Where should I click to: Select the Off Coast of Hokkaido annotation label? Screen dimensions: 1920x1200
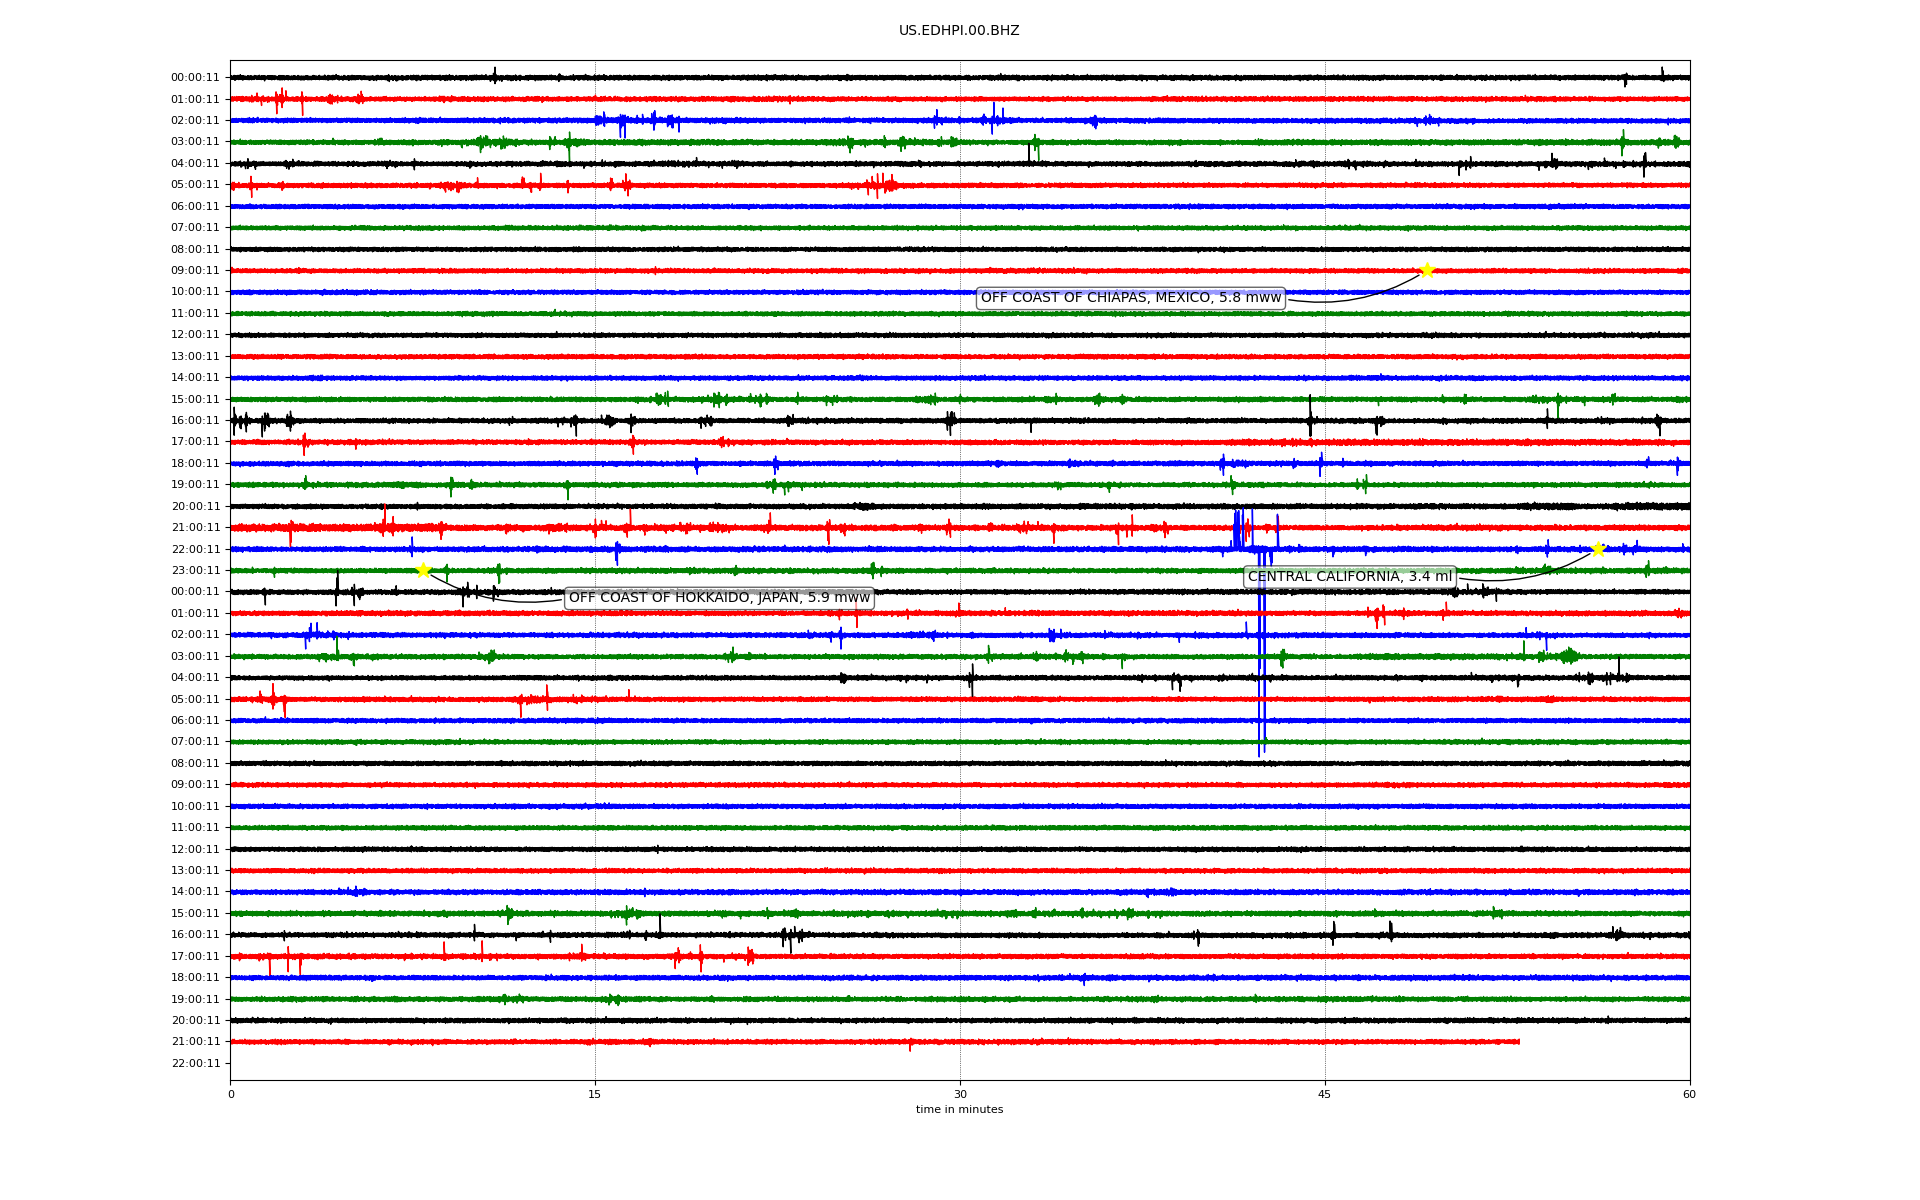pyautogui.click(x=719, y=598)
